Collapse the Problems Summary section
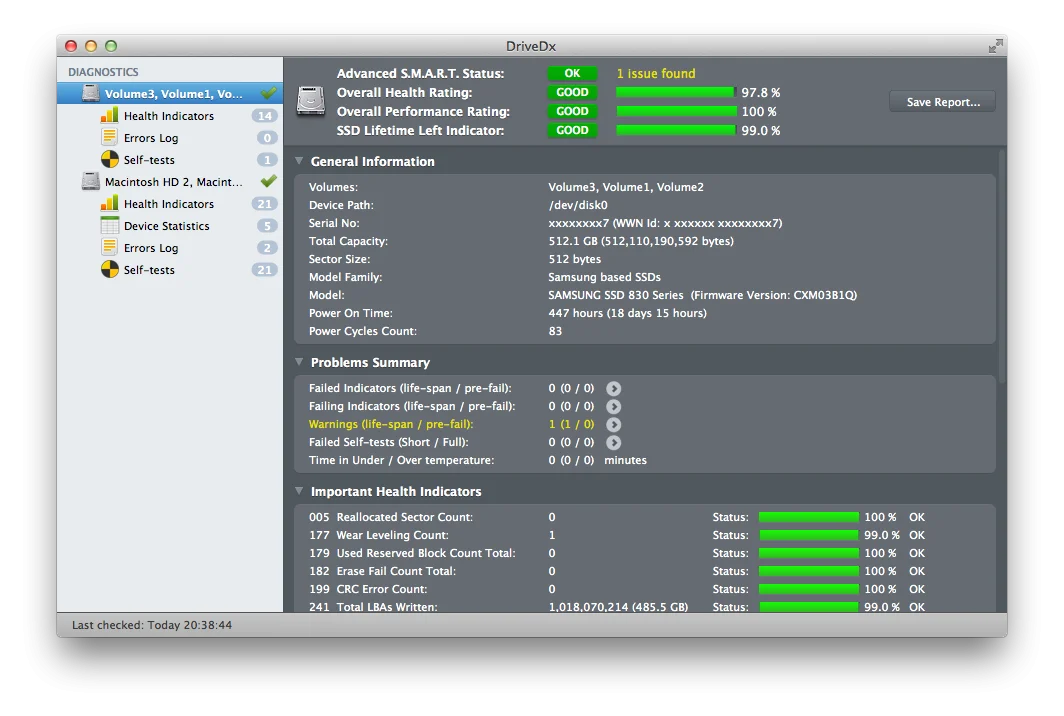Screen dimensions: 1064x716 point(299,362)
